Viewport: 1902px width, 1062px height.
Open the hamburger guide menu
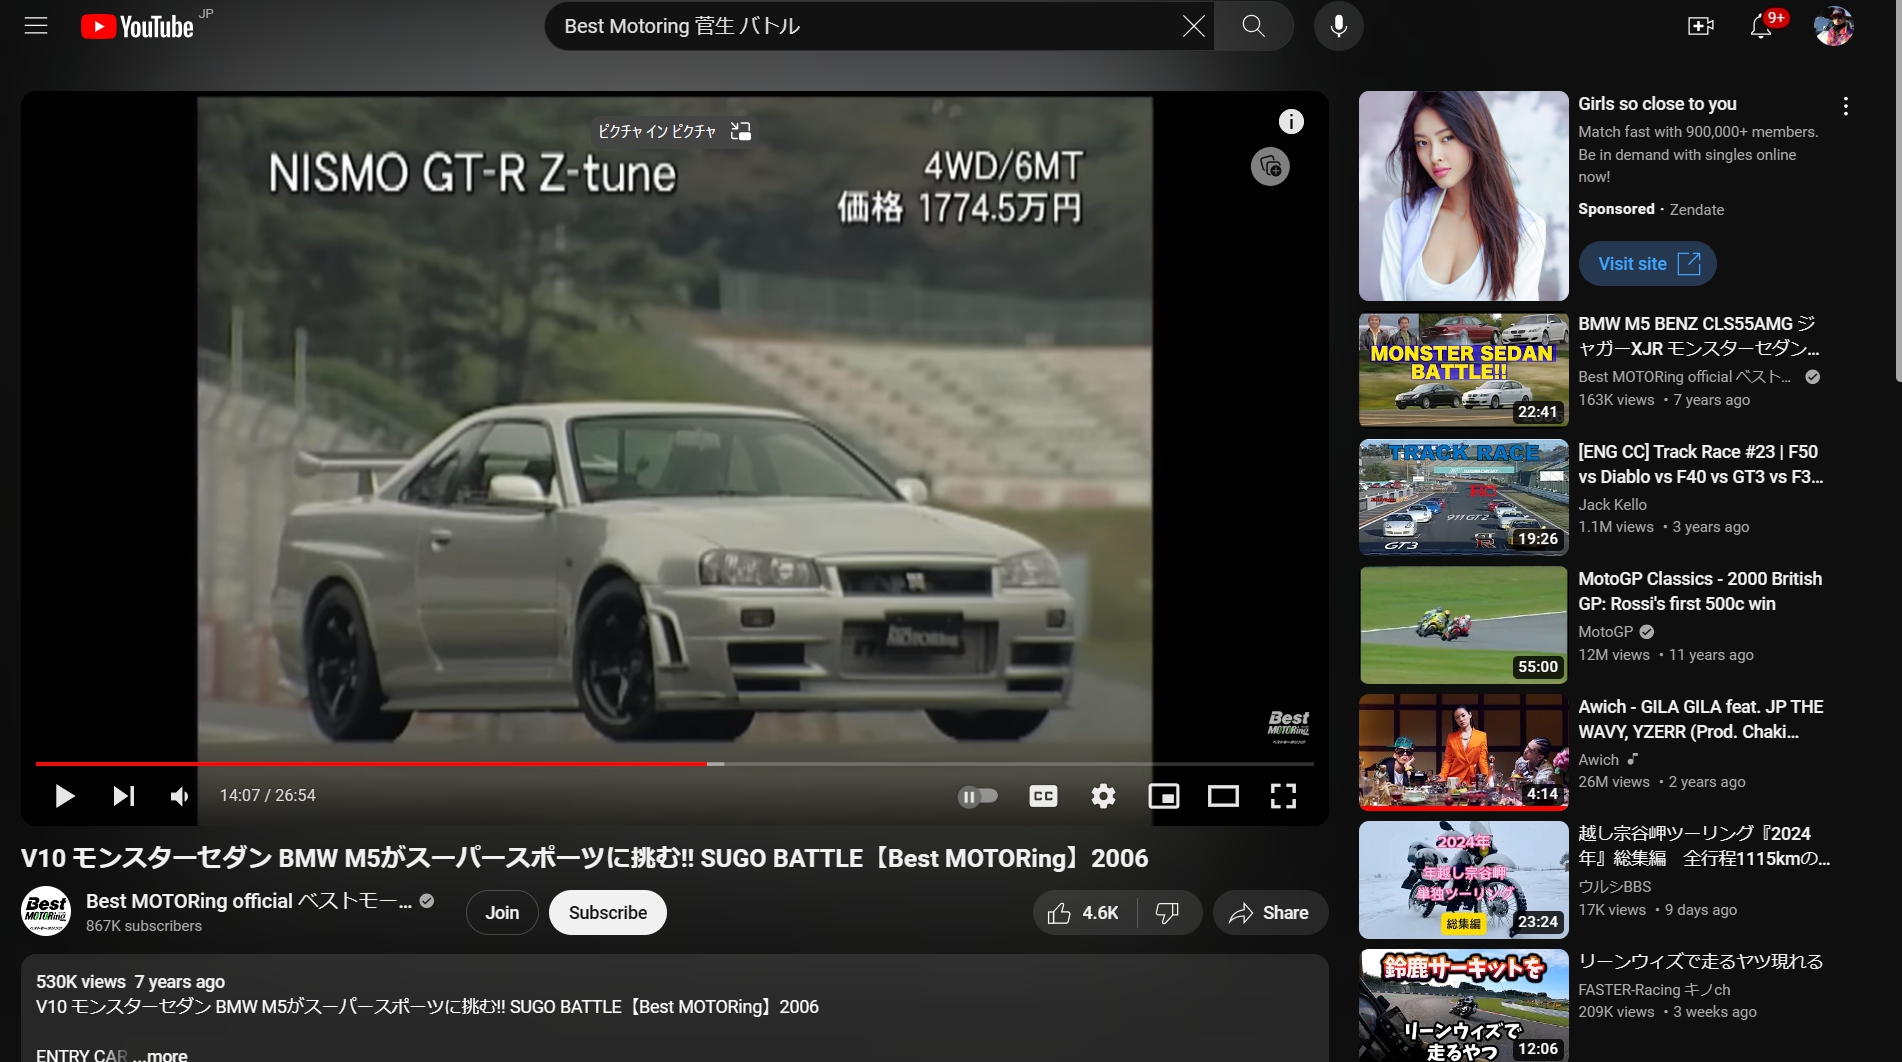[36, 26]
